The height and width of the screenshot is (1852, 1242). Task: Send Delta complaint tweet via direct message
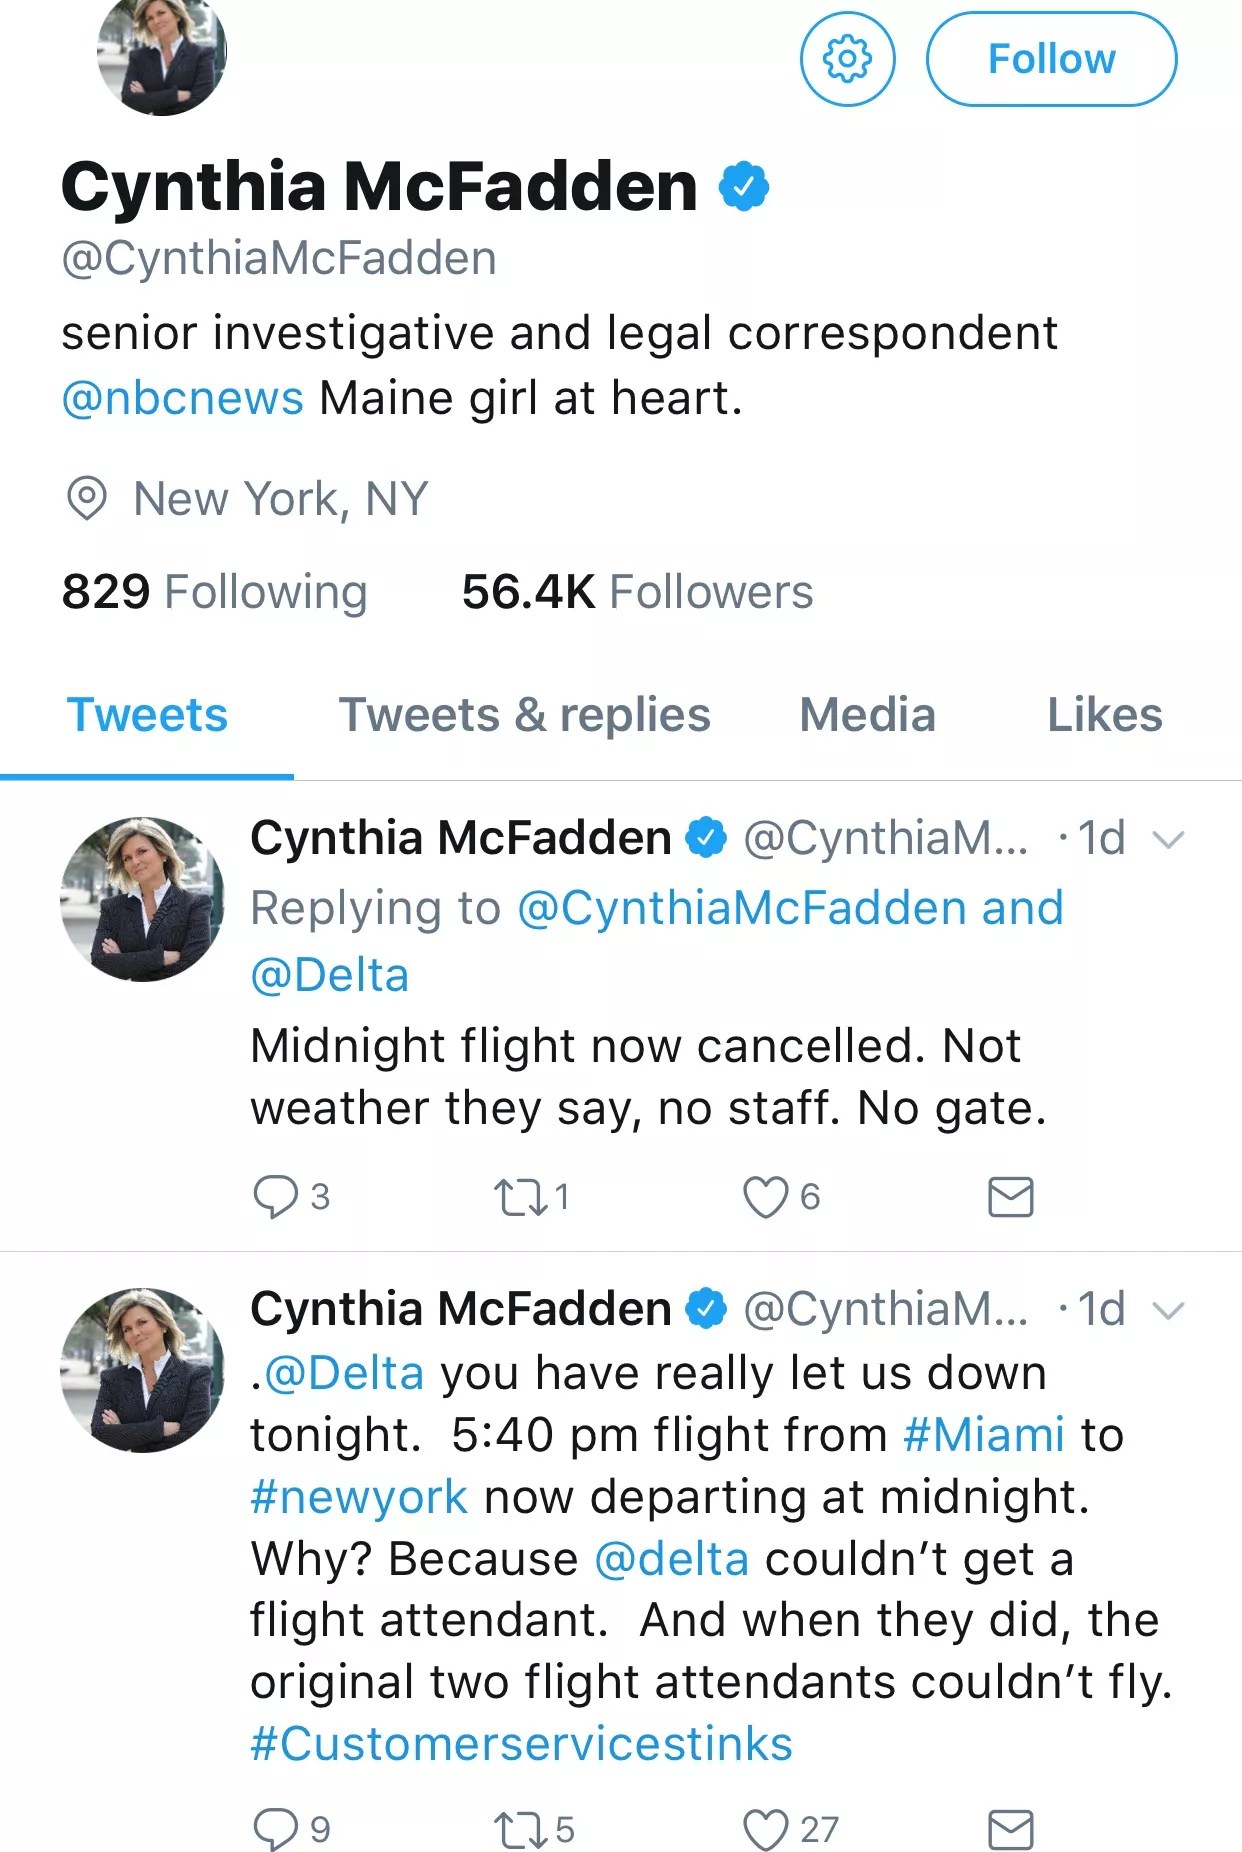[1010, 1829]
